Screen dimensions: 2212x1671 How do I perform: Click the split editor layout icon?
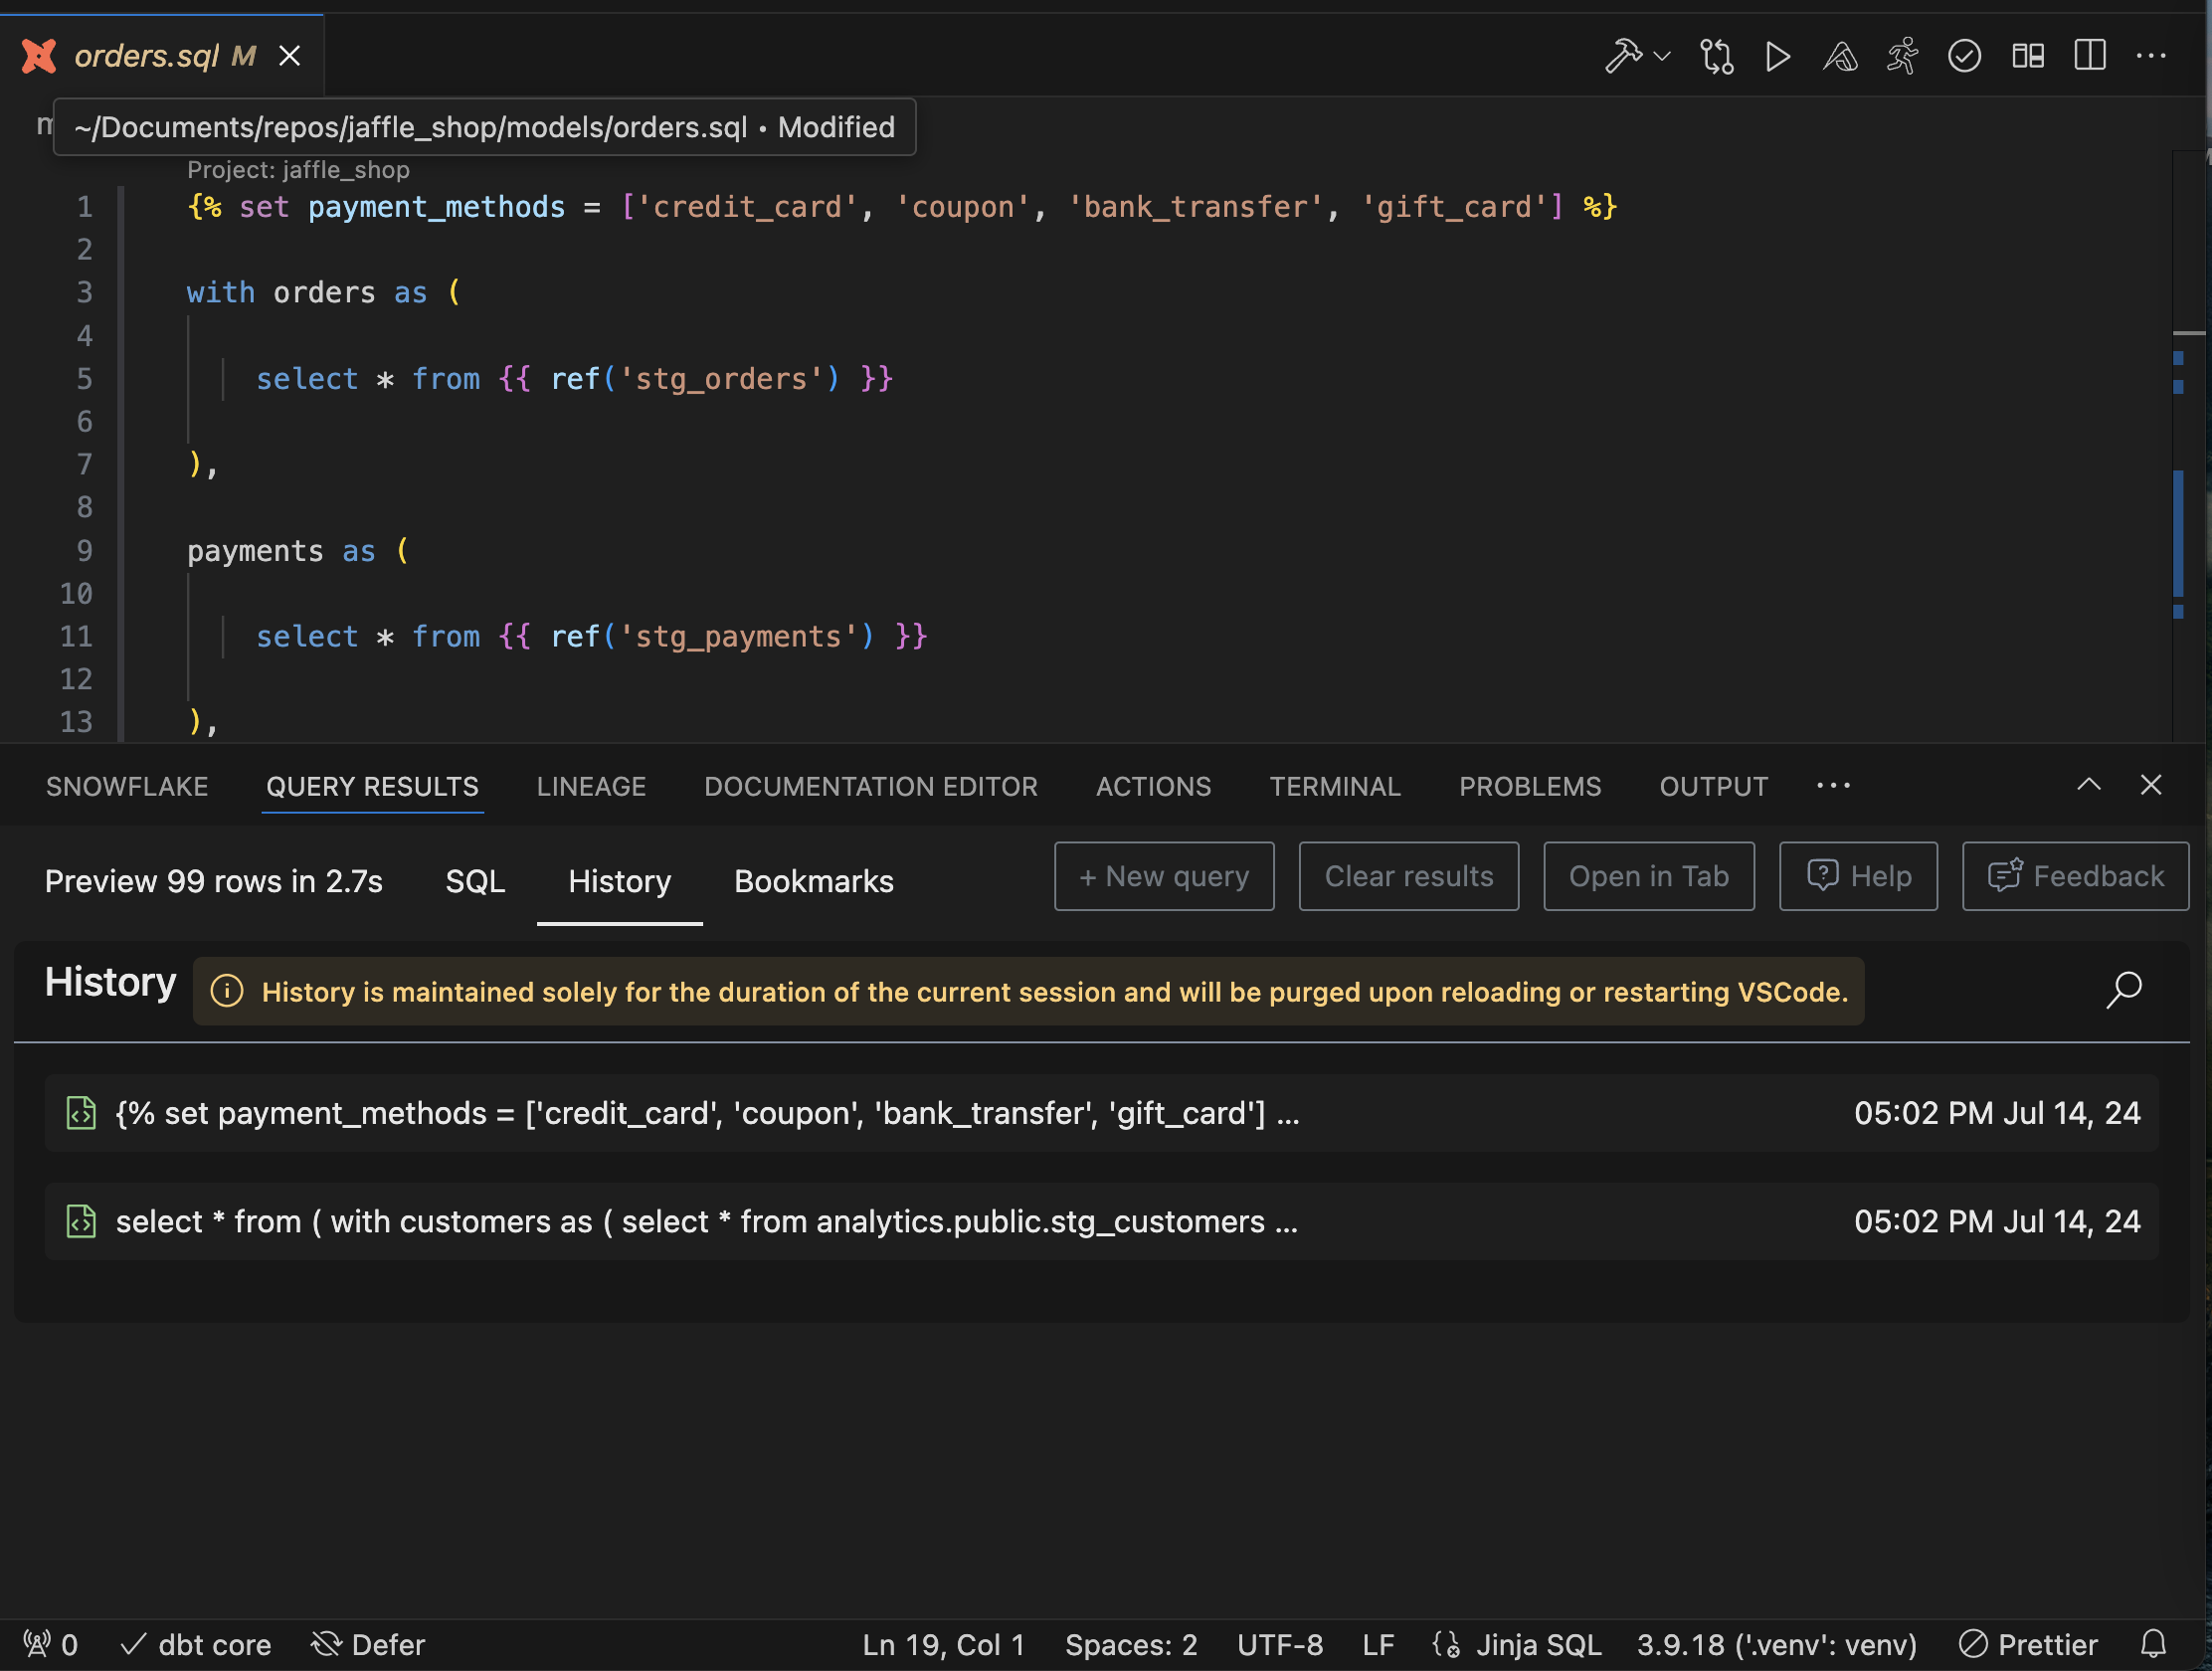(2089, 55)
